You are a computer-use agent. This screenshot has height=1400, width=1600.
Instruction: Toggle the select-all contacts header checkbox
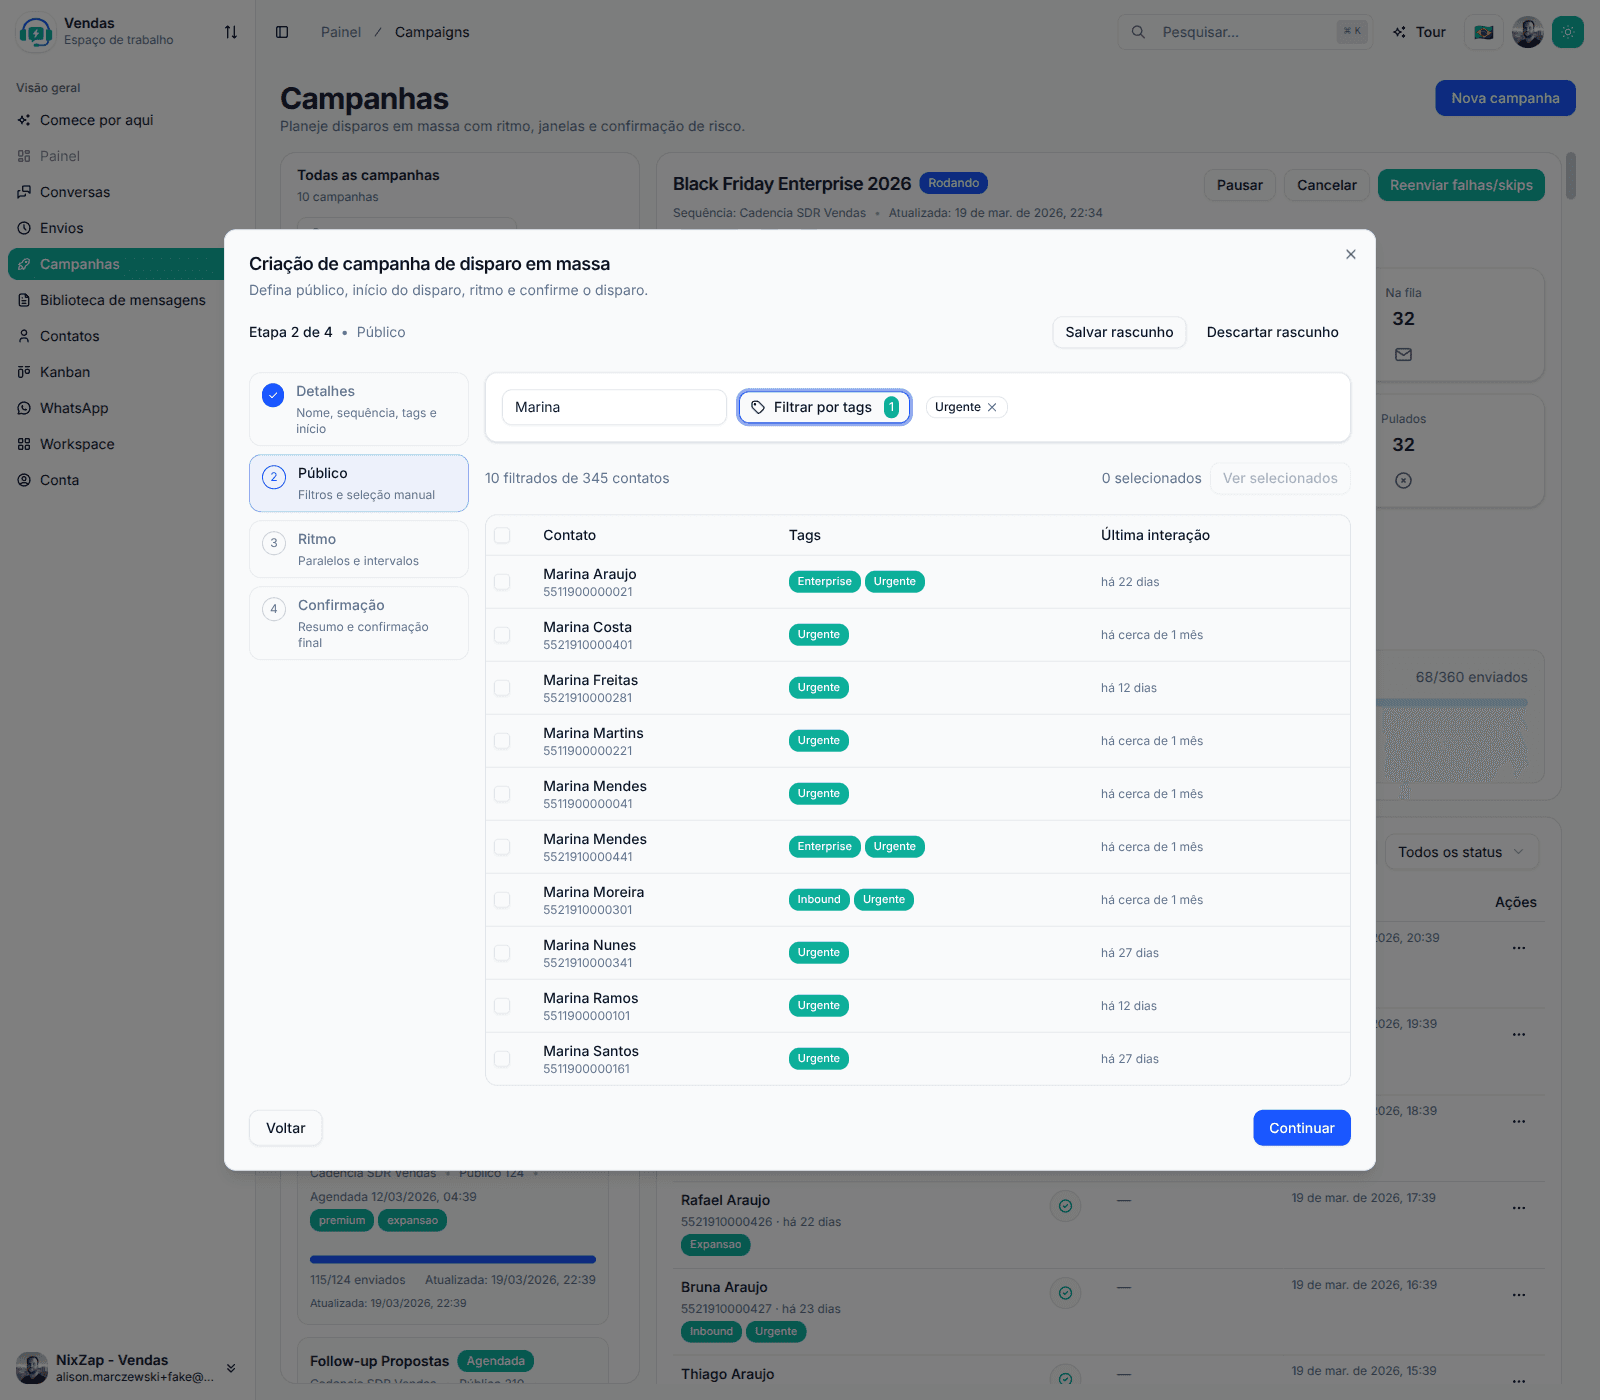click(502, 535)
